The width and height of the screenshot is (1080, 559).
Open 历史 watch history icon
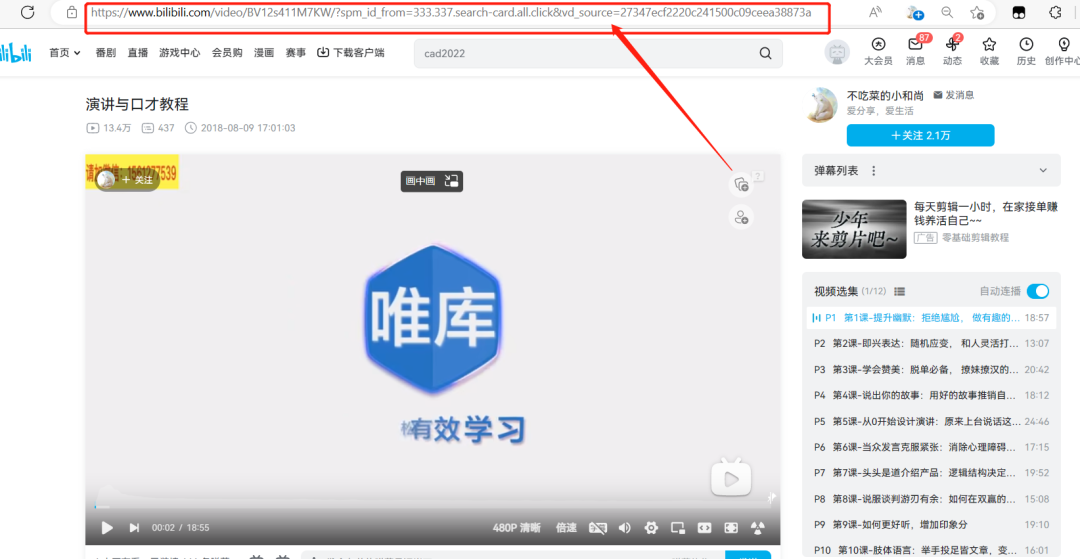pos(1026,52)
